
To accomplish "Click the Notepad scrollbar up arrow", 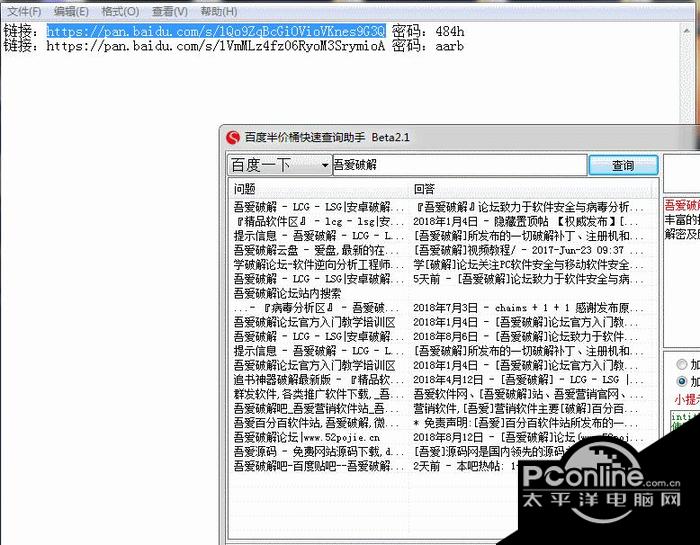I will click(687, 30).
